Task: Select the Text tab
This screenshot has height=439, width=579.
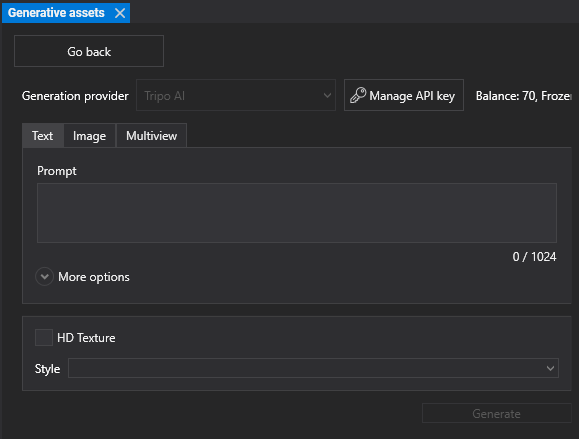Action: 42,136
